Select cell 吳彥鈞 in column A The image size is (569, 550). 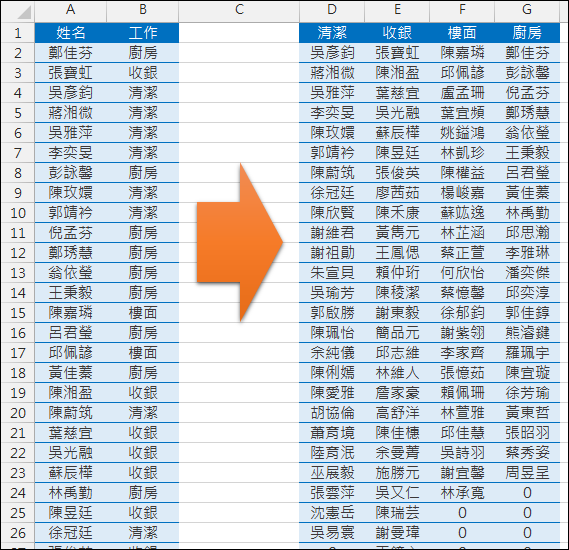tap(71, 93)
